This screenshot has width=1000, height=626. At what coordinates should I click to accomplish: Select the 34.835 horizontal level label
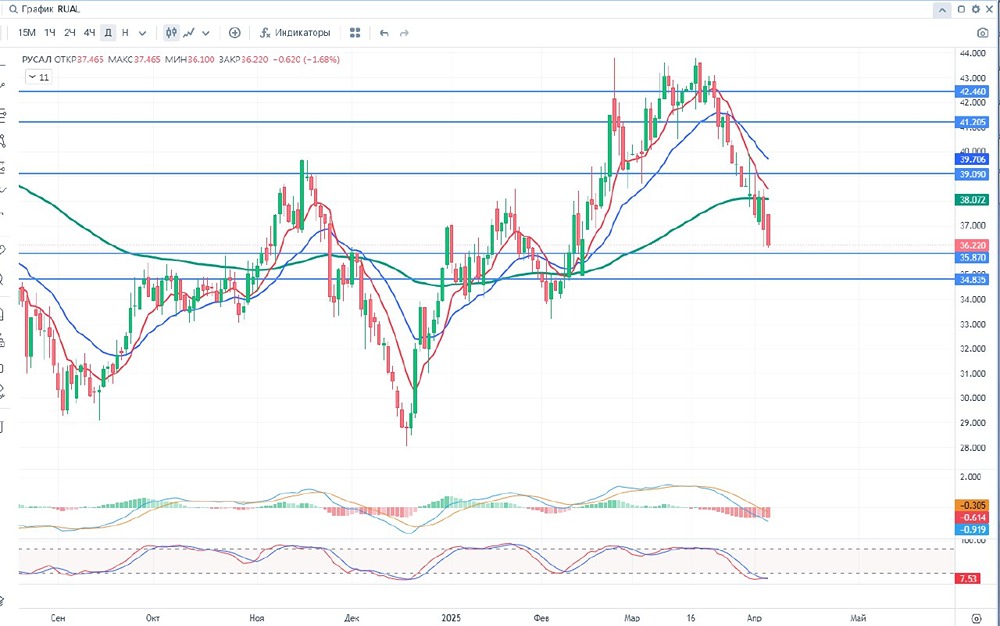point(972,279)
